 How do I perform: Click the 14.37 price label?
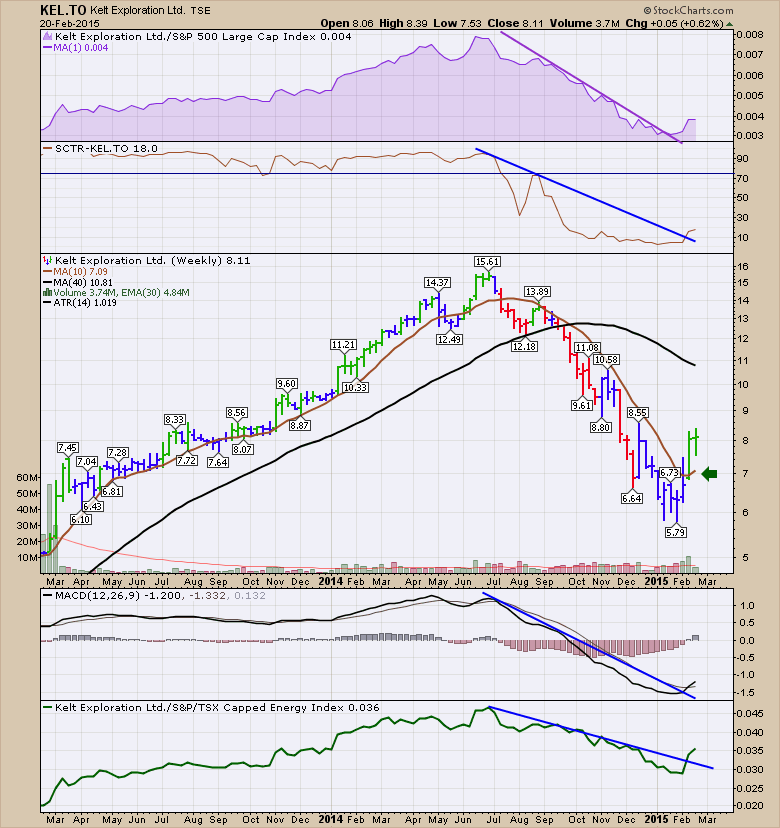point(437,283)
